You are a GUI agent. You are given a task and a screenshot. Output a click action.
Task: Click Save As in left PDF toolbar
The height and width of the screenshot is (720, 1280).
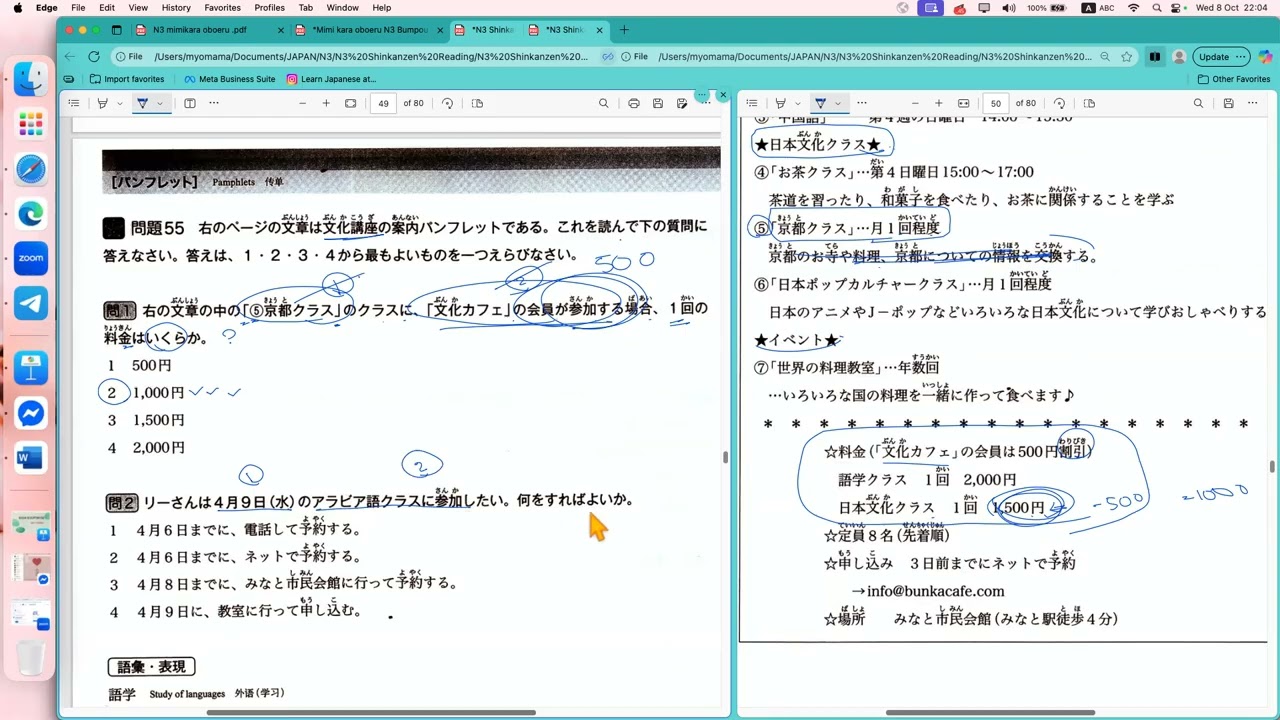pyautogui.click(x=682, y=103)
